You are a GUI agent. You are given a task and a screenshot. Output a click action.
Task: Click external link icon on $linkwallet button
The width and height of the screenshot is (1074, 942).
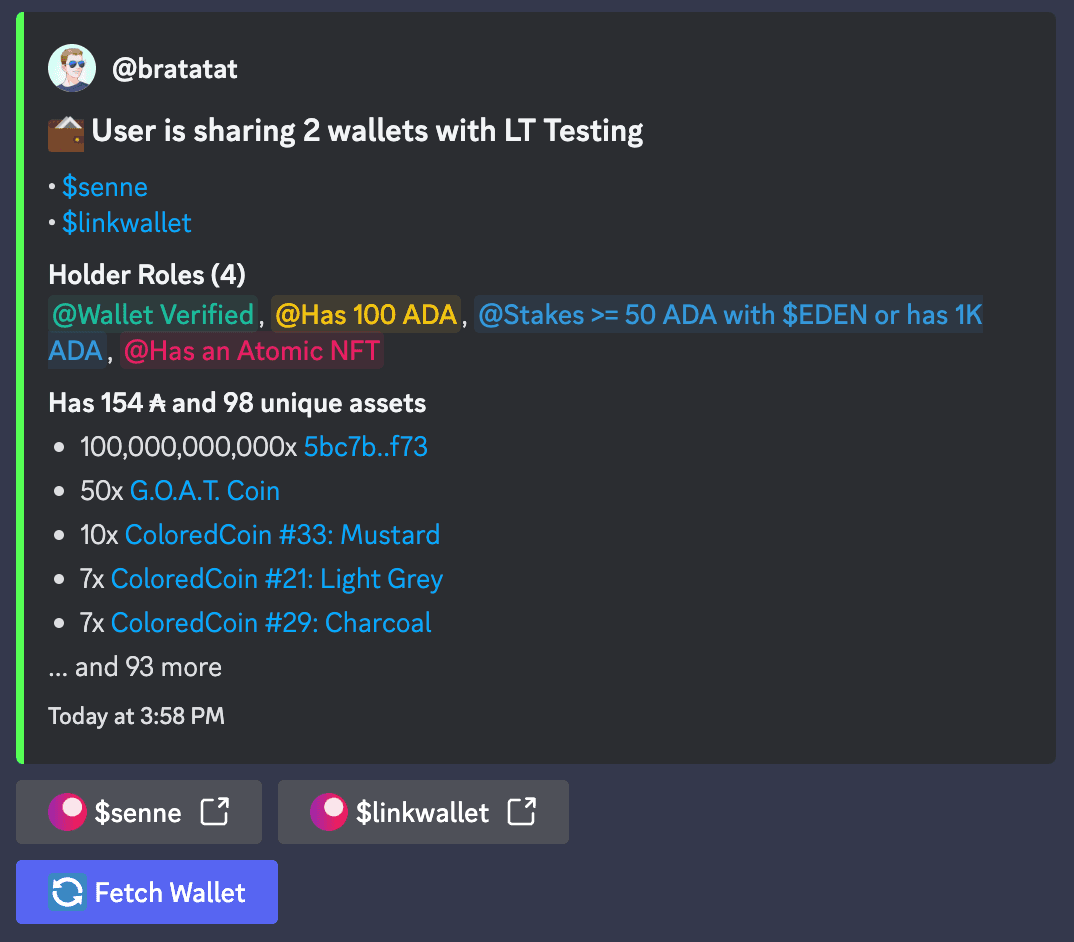pyautogui.click(x=521, y=811)
